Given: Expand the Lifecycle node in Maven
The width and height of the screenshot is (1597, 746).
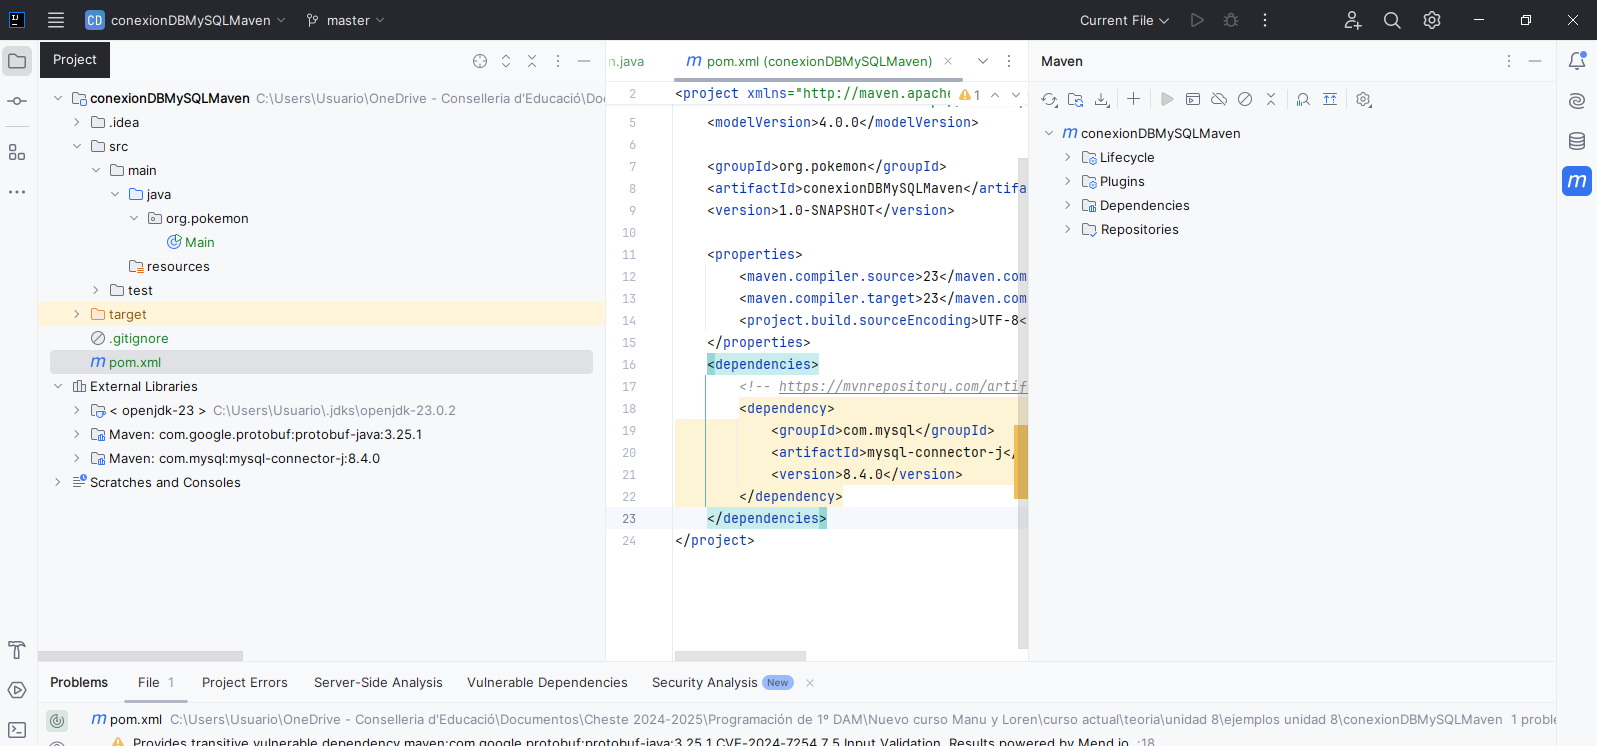Looking at the screenshot, I should (1068, 157).
